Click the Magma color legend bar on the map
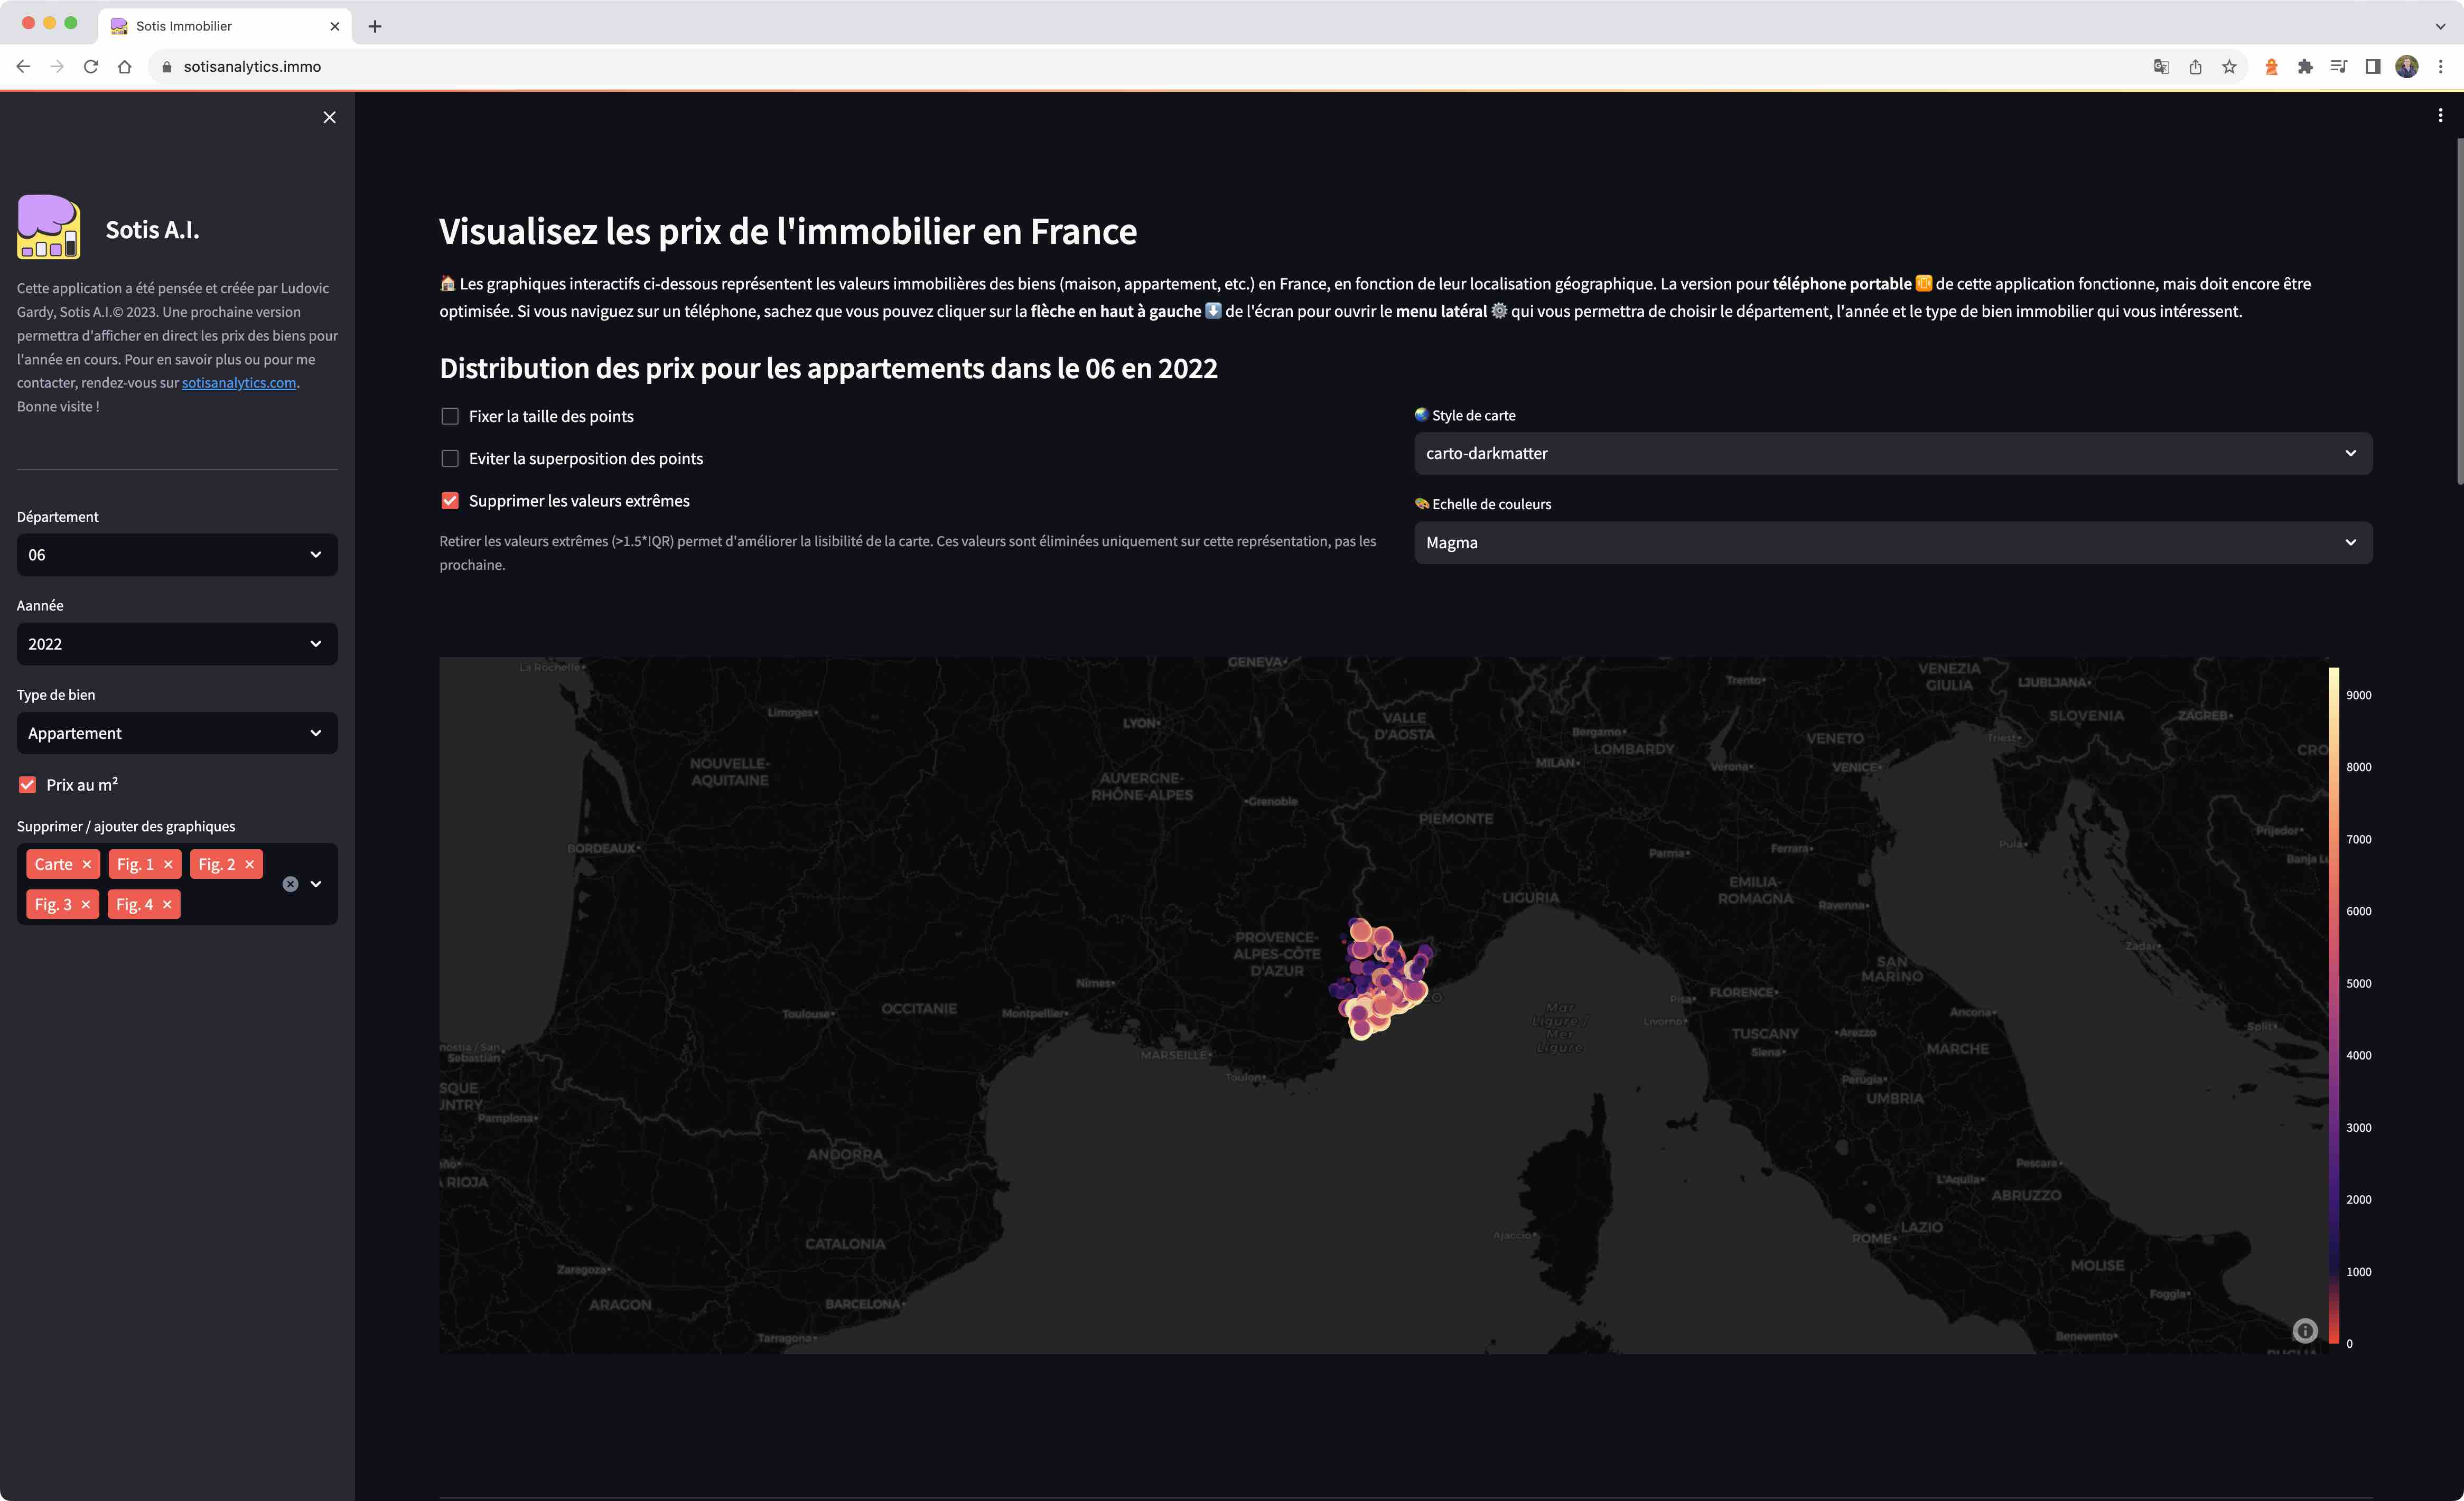The width and height of the screenshot is (2464, 1501). (x=2334, y=1000)
